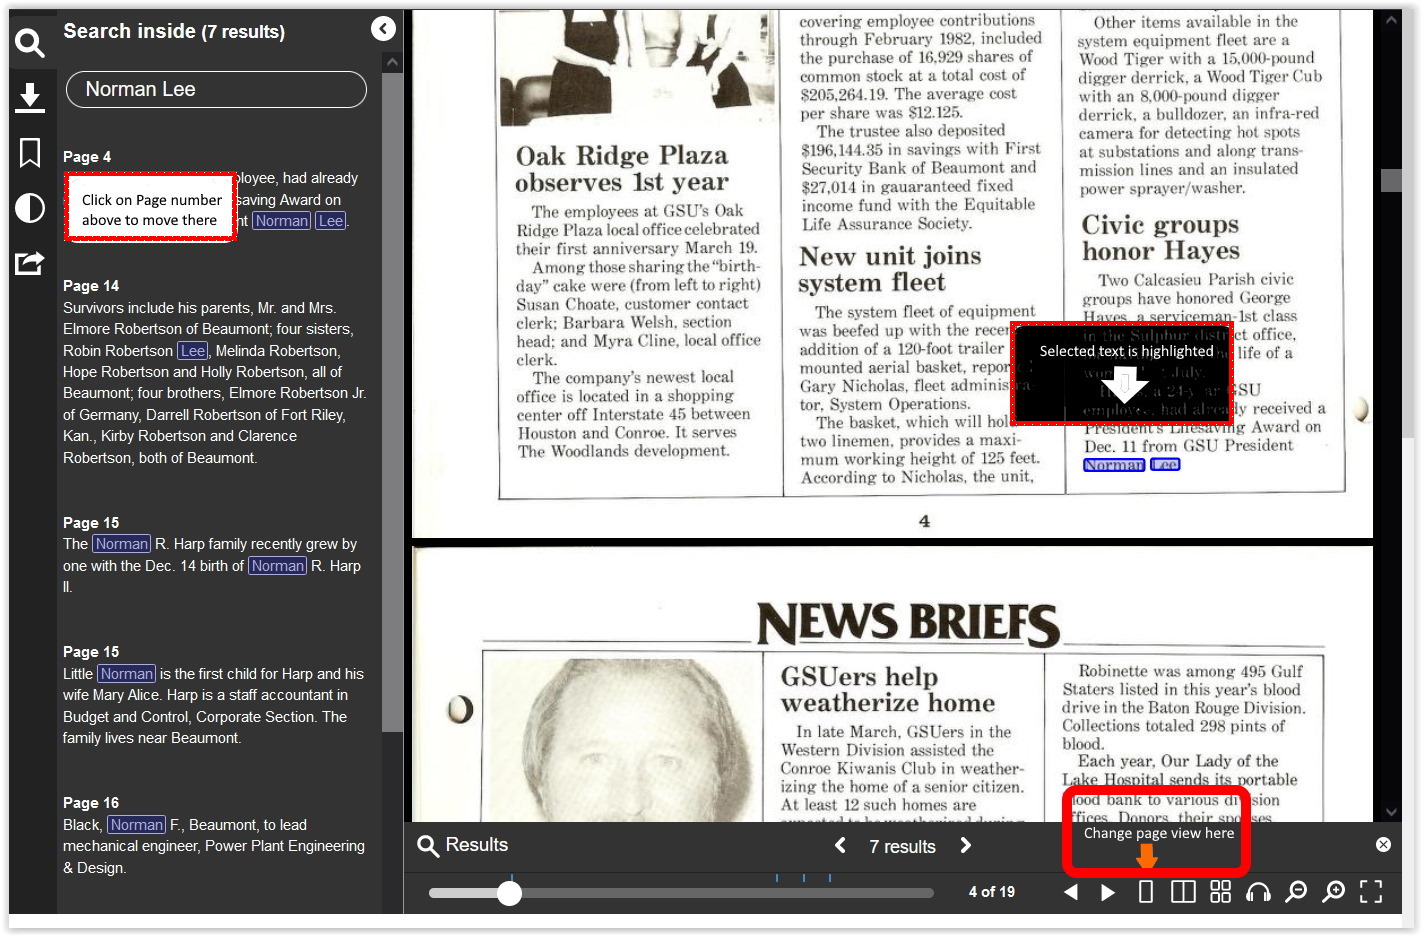Go to the next search result
This screenshot has height=936, width=1422.
pyautogui.click(x=965, y=846)
